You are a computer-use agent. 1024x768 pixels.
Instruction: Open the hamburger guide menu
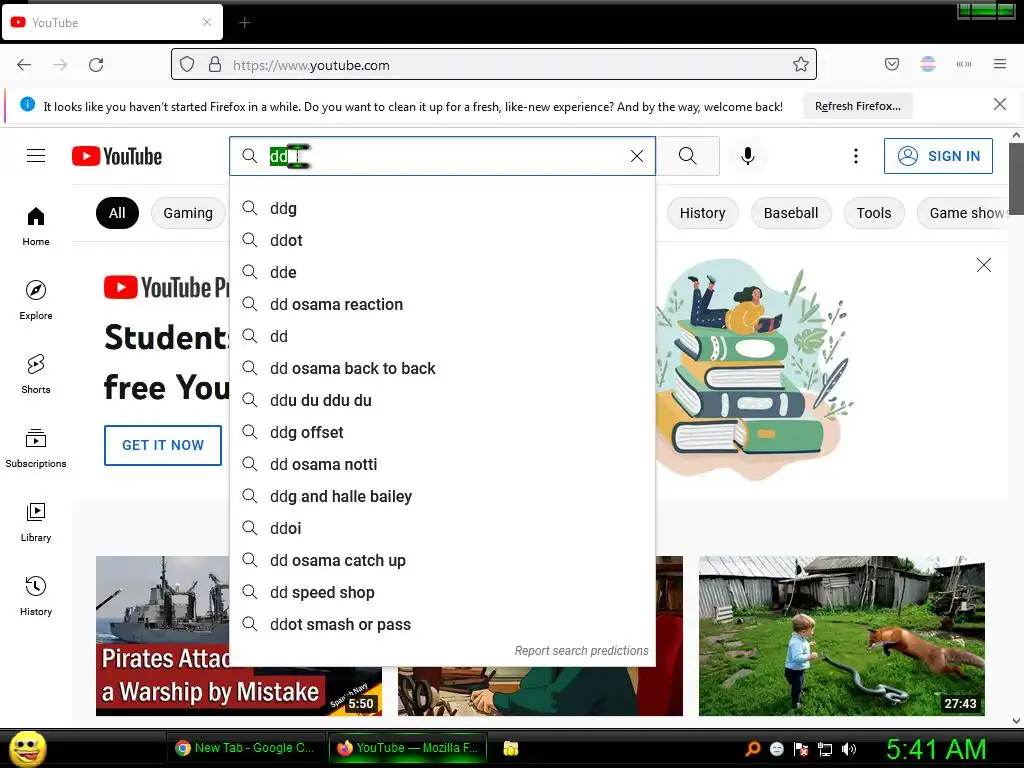[36, 156]
